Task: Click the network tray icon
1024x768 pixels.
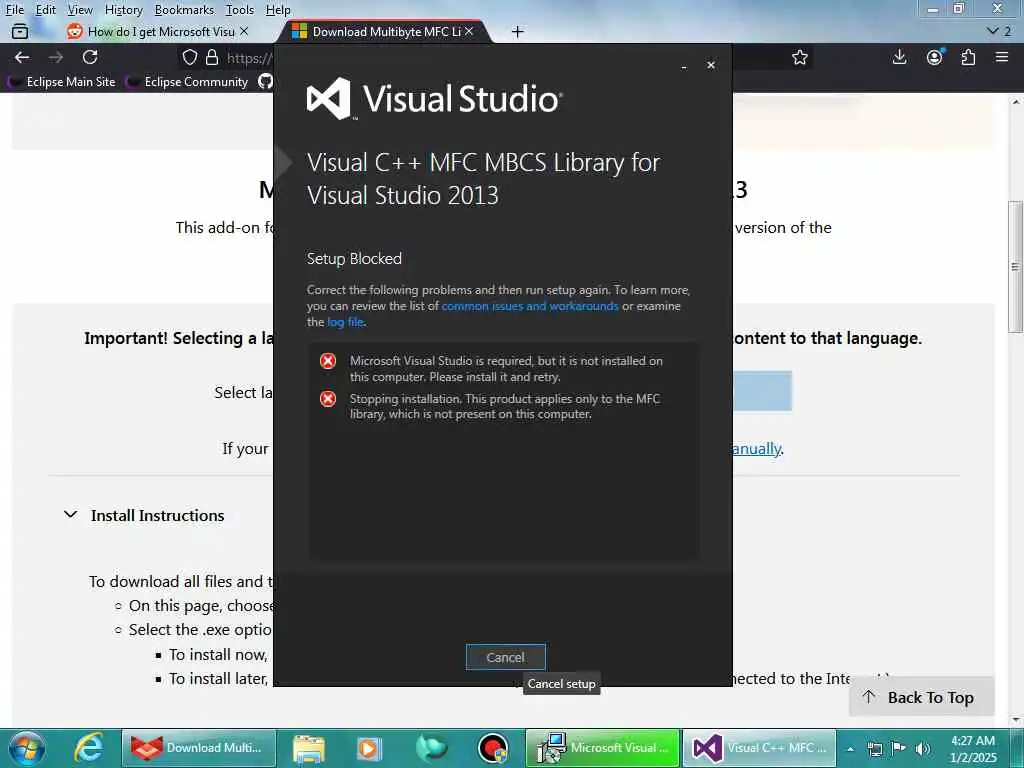Action: click(874, 749)
